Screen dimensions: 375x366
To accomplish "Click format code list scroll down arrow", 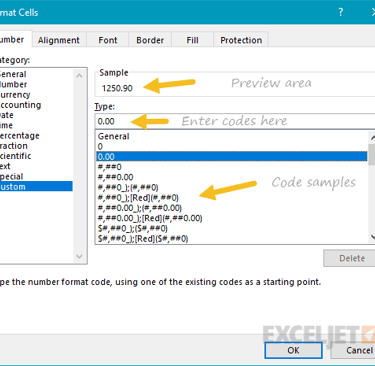I will [x=372, y=237].
